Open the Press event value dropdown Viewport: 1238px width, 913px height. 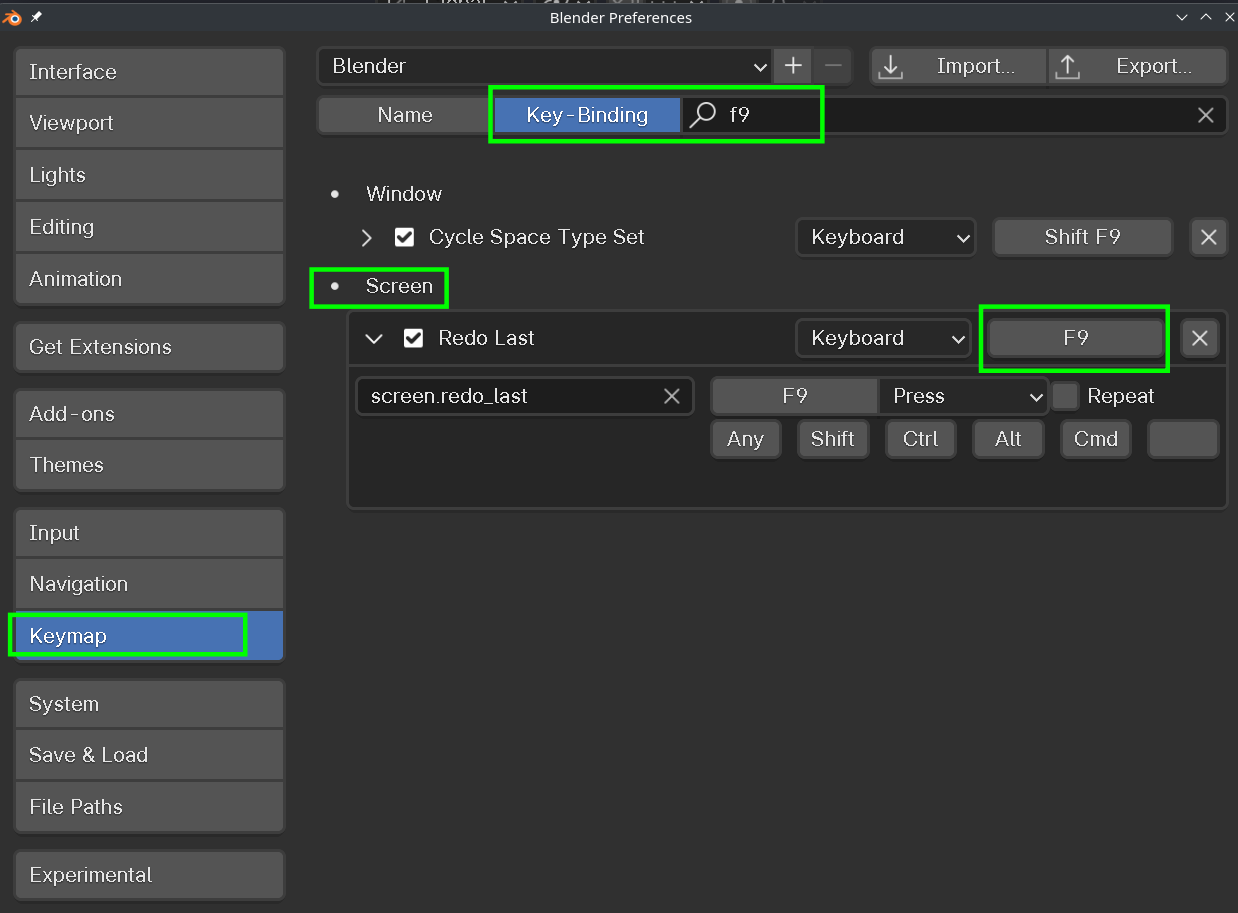tap(963, 396)
